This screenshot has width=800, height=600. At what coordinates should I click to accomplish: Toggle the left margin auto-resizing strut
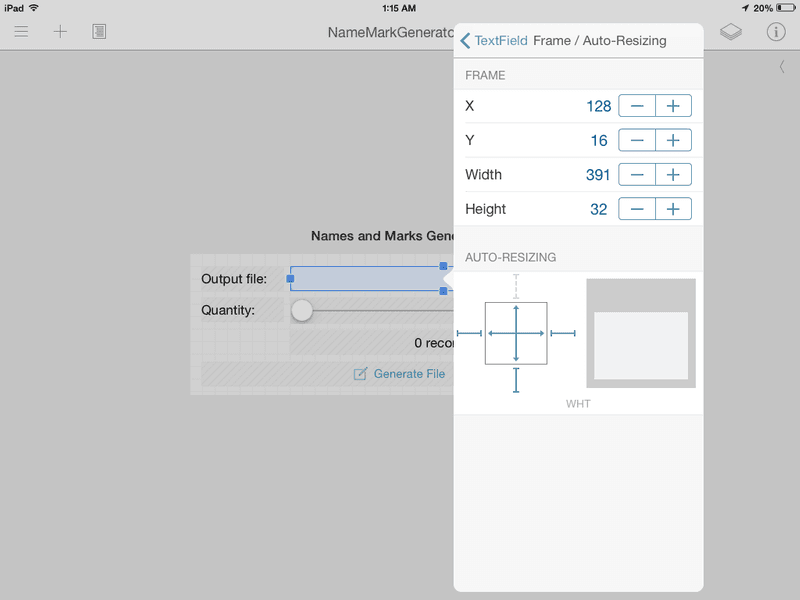point(469,333)
